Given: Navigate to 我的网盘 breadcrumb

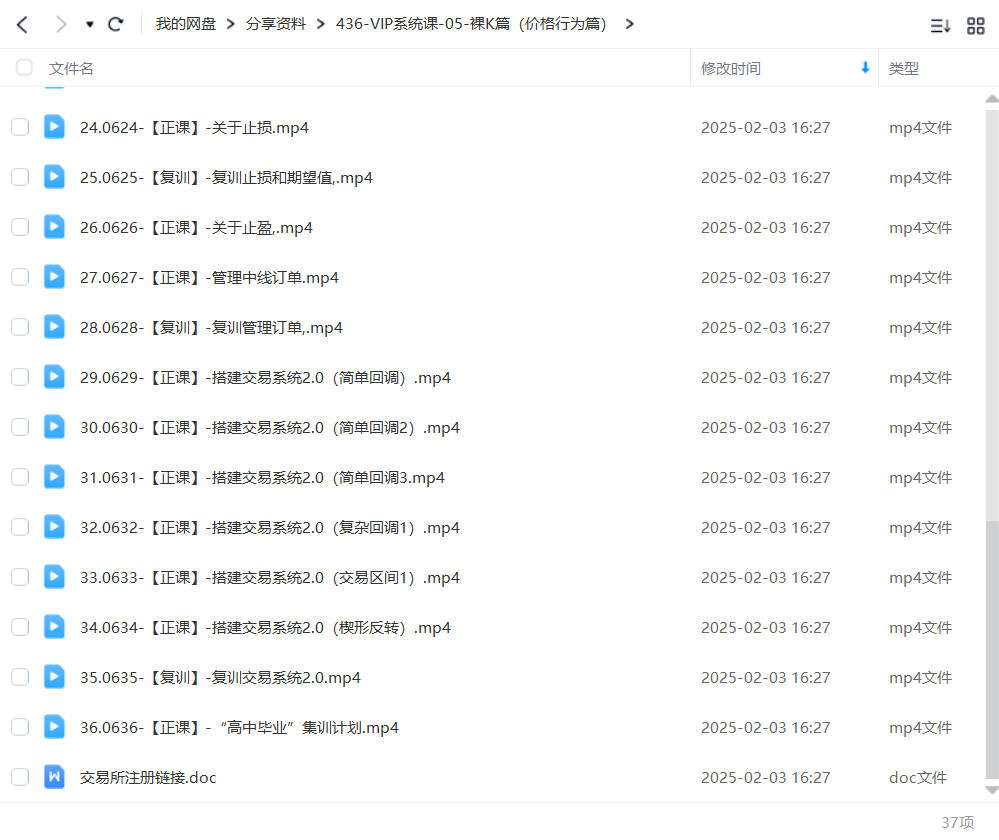Looking at the screenshot, I should tap(186, 24).
